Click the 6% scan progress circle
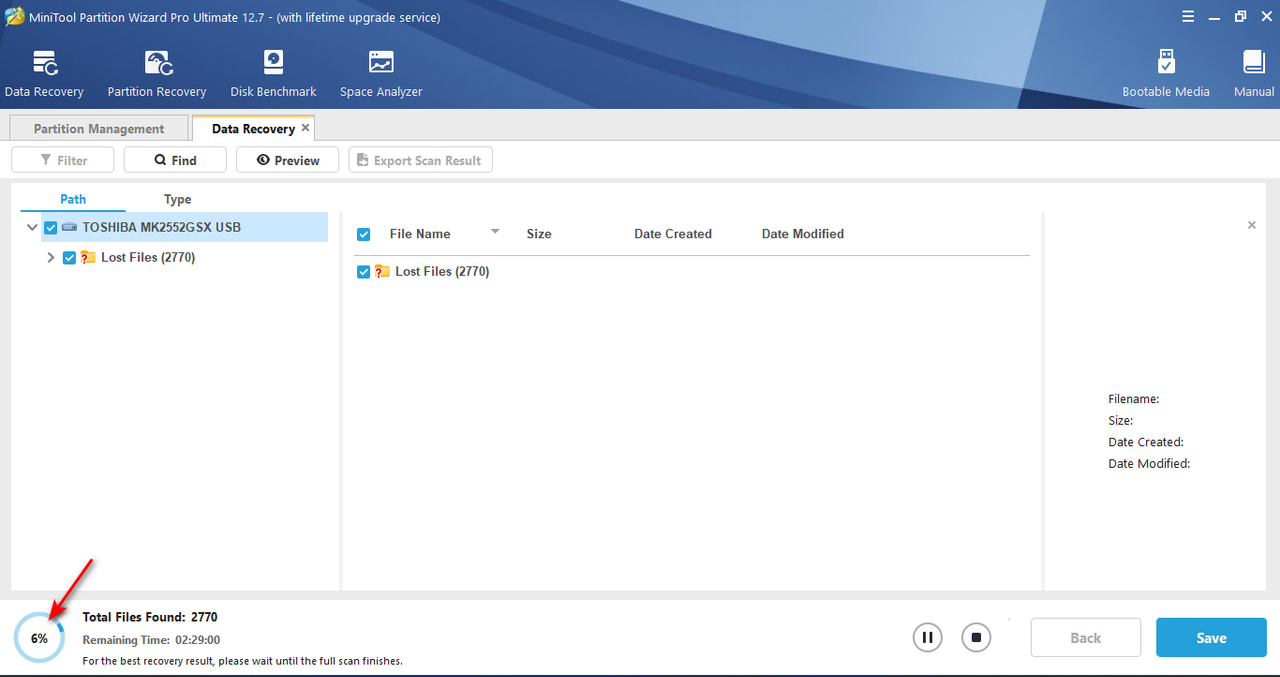Screen dimensions: 1280x677 click(x=39, y=637)
